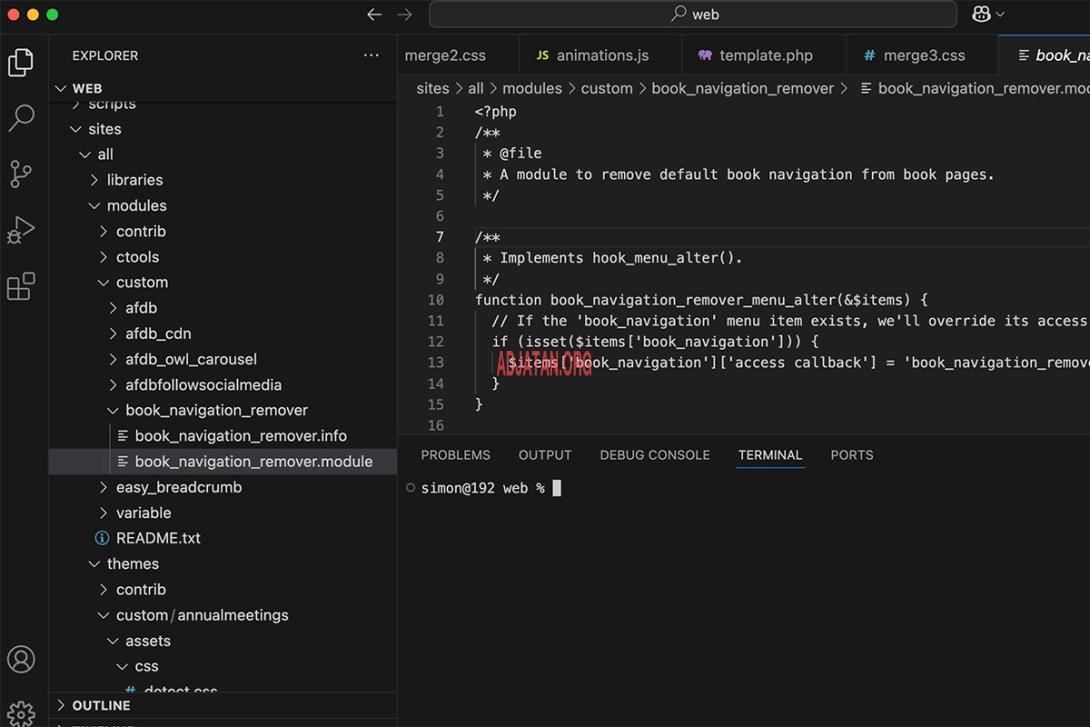Click inside the top search bar

[x=693, y=14]
